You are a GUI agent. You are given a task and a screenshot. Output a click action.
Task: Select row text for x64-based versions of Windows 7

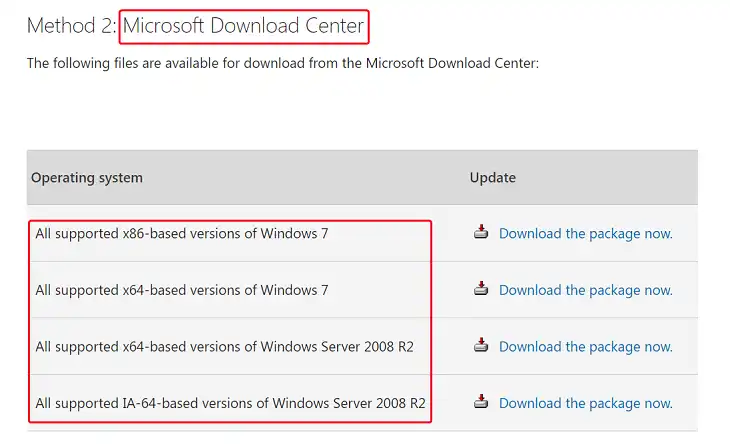coord(182,290)
